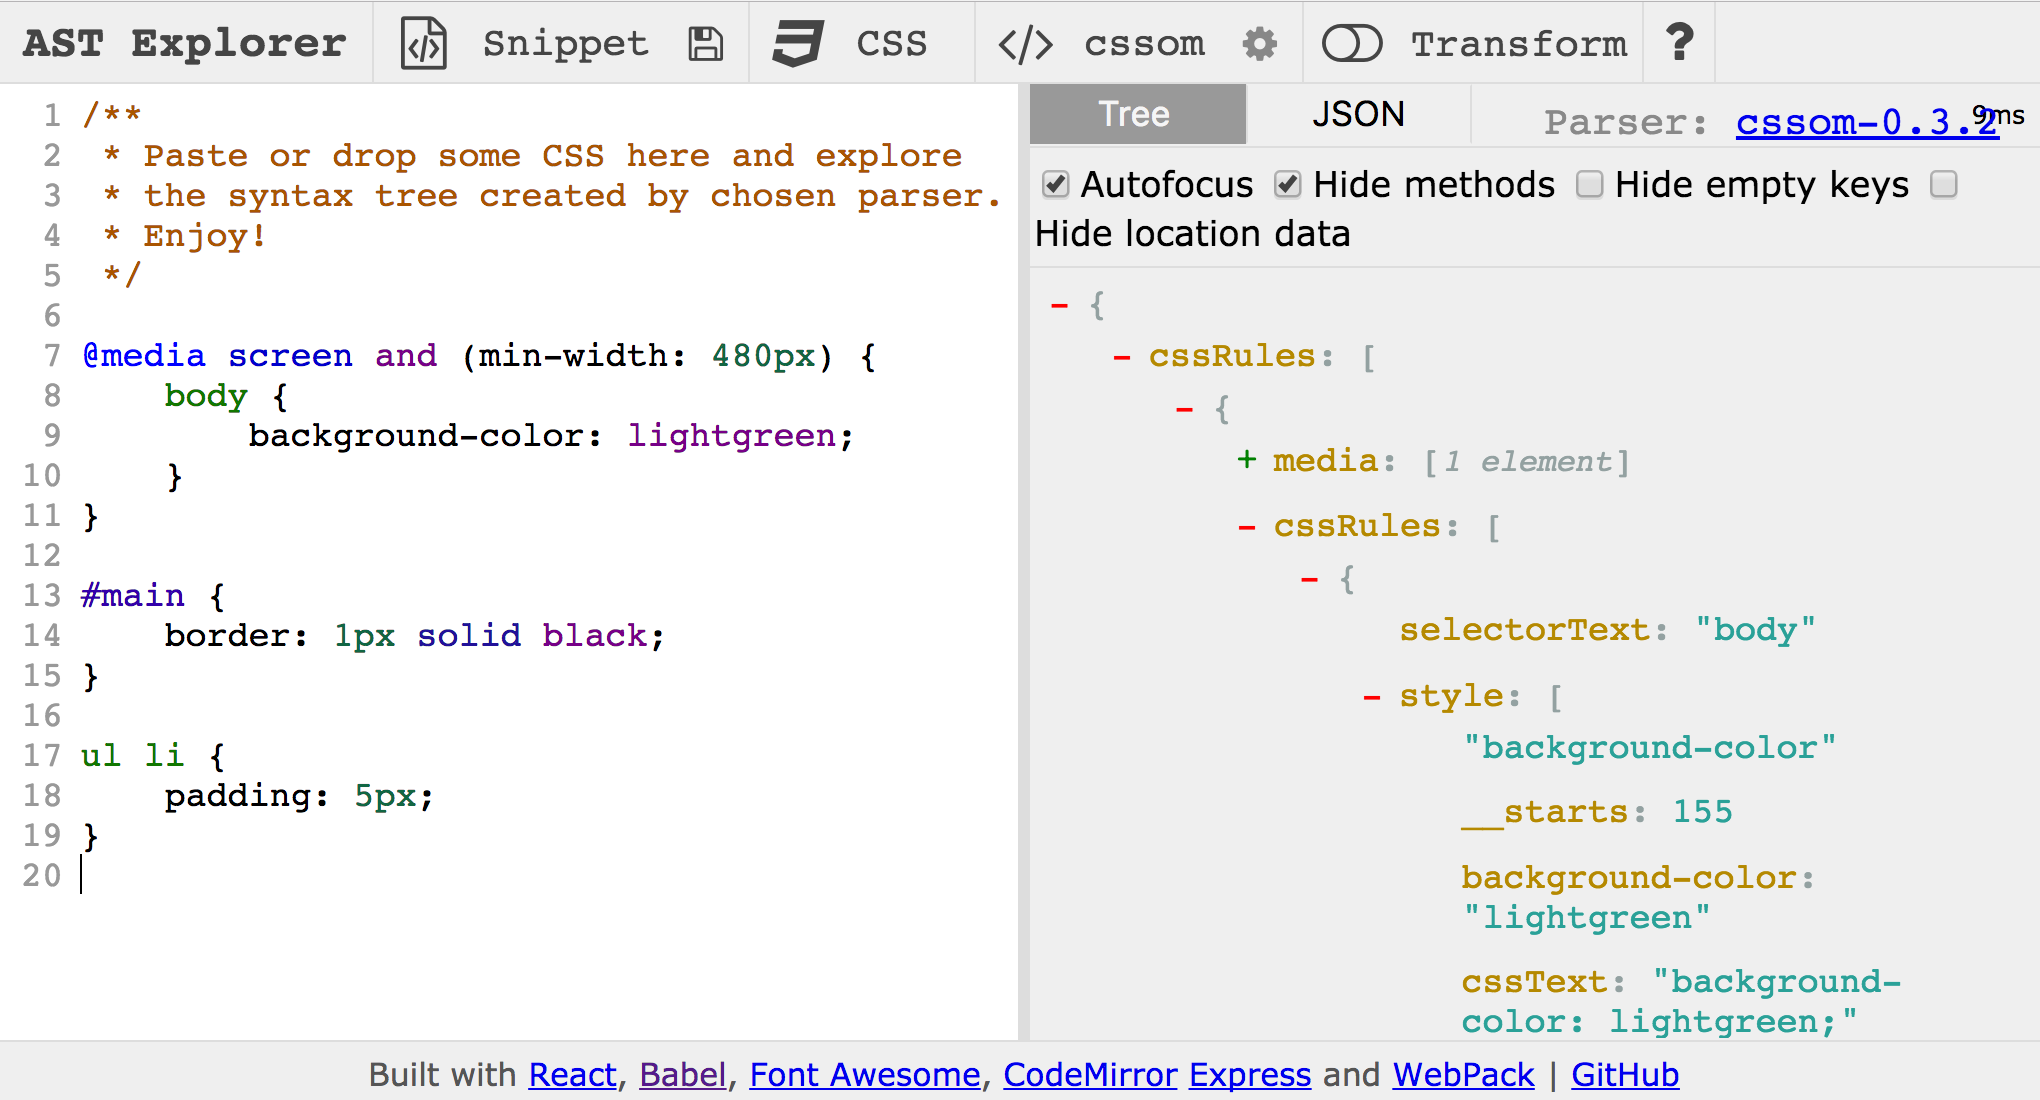Enable the Hide empty keys checkbox
Screen dimensions: 2040x1100
pos(1590,185)
